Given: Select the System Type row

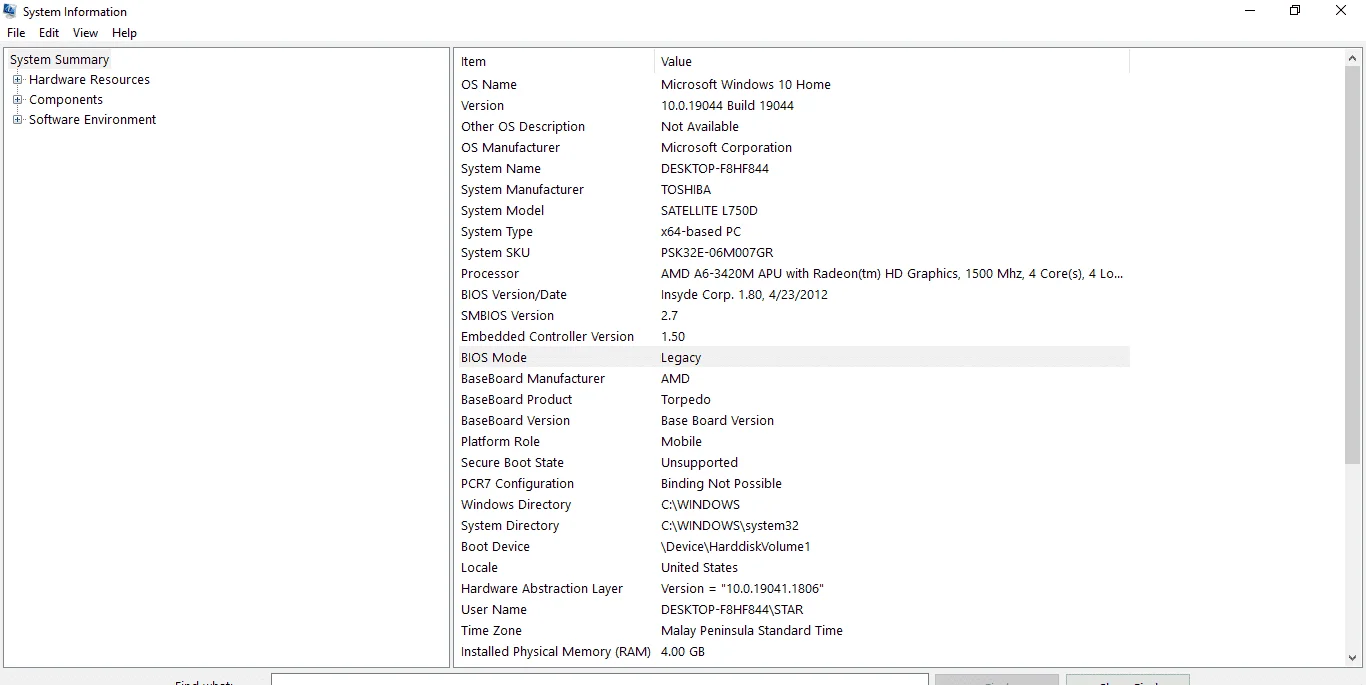Looking at the screenshot, I should [x=792, y=232].
